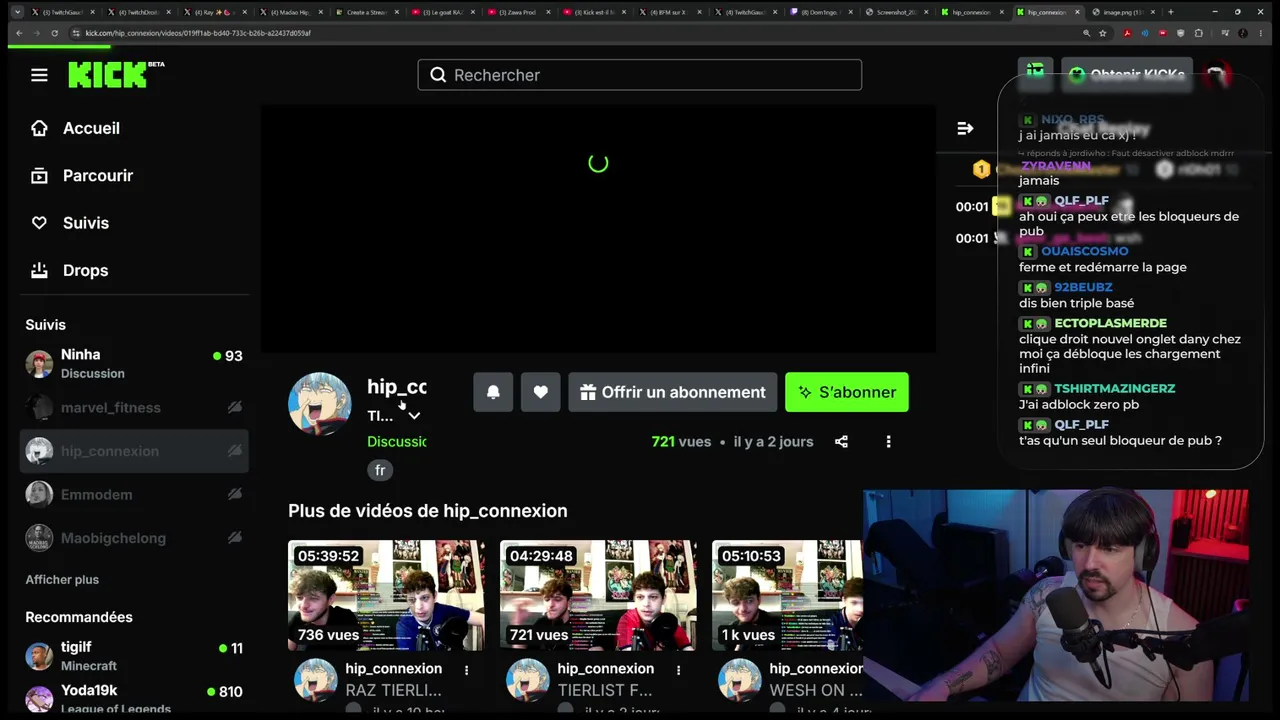This screenshot has width=1280, height=720.
Task: Open the video thumbnail with 05:10:53 duration
Action: tap(787, 595)
